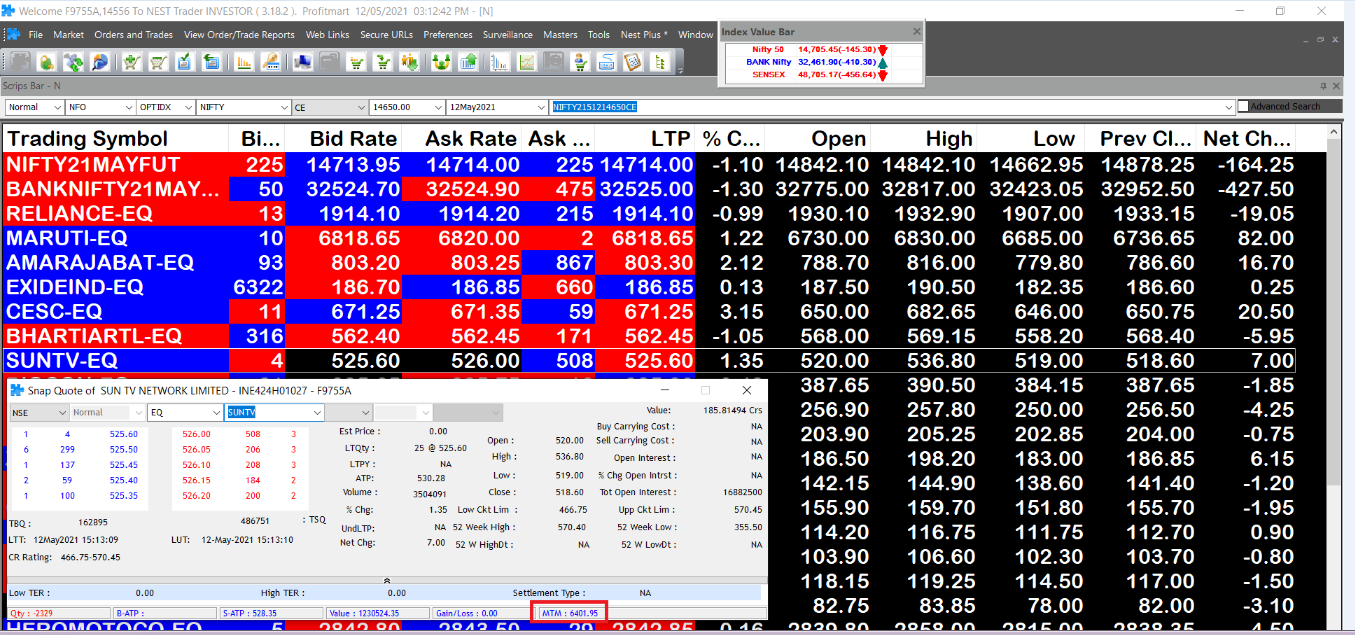1355x635 pixels.
Task: Sort by the Bid Rate column header
Action: click(x=342, y=138)
